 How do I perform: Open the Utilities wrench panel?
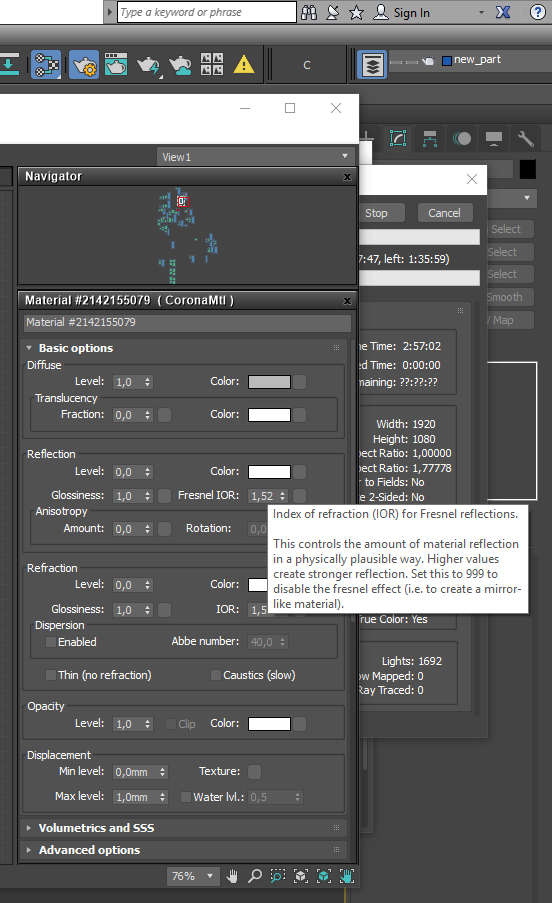tap(525, 139)
